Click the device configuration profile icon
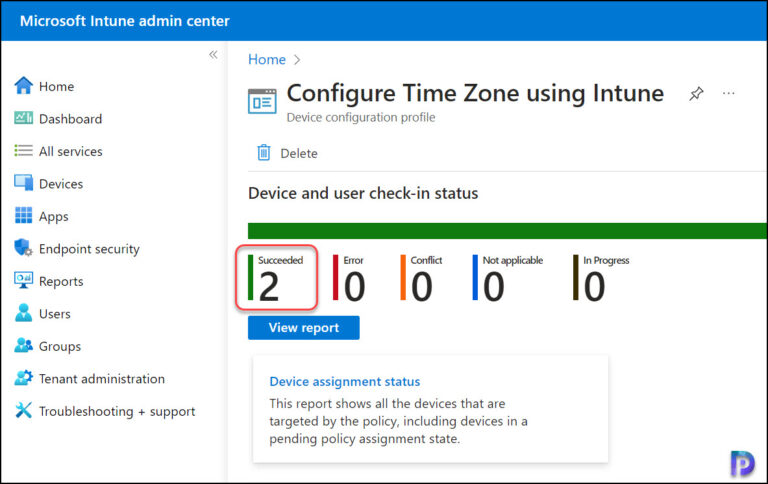 pyautogui.click(x=262, y=101)
